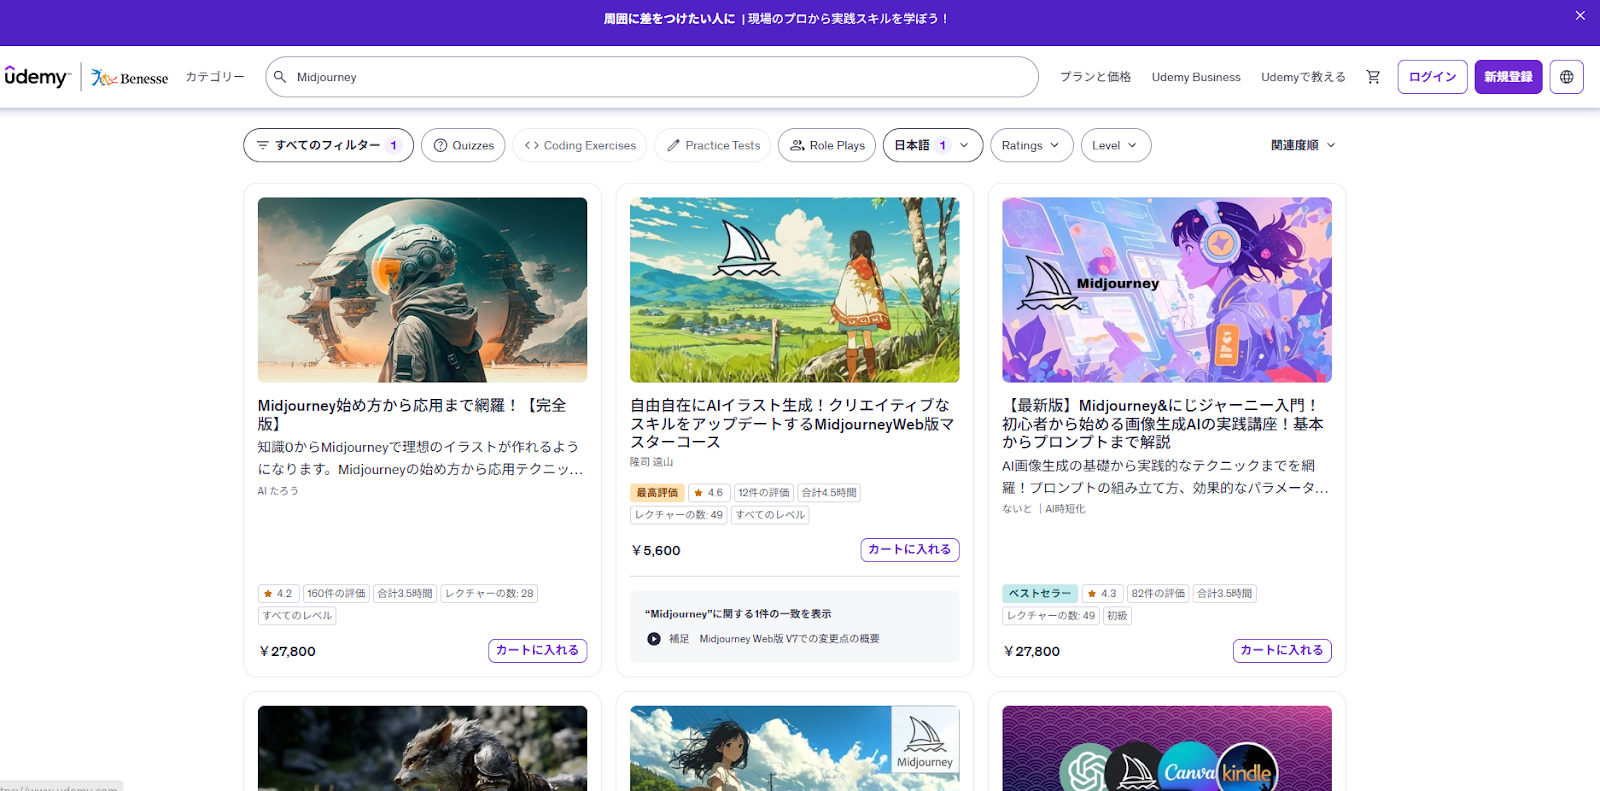Focus the search field containing Midjourney
The height and width of the screenshot is (791, 1600).
[x=652, y=77]
